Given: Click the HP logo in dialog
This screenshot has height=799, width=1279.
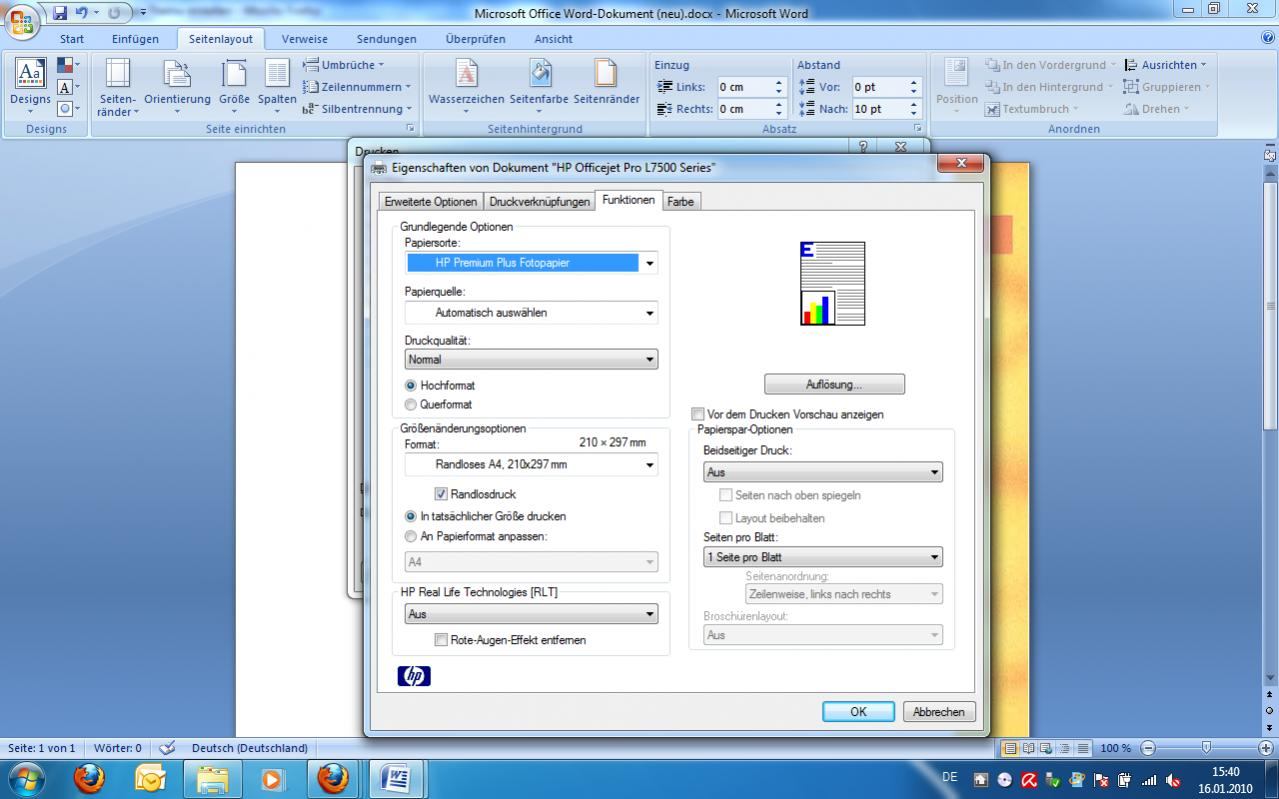Looking at the screenshot, I should pyautogui.click(x=414, y=676).
